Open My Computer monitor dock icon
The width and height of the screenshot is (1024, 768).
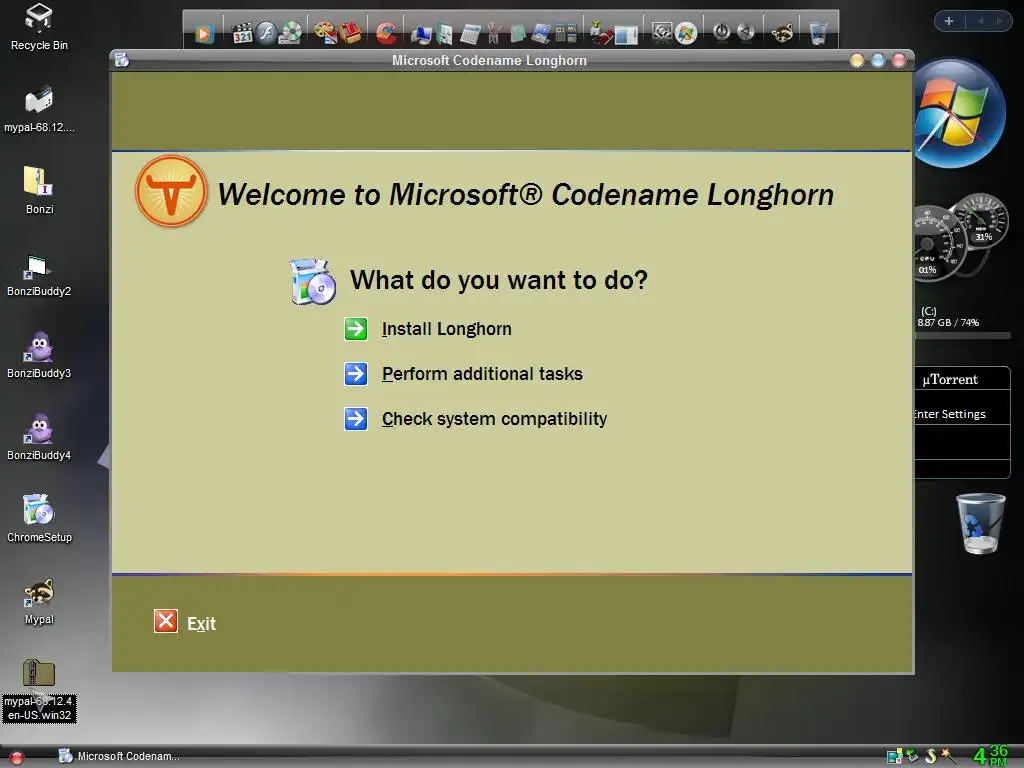pos(421,33)
